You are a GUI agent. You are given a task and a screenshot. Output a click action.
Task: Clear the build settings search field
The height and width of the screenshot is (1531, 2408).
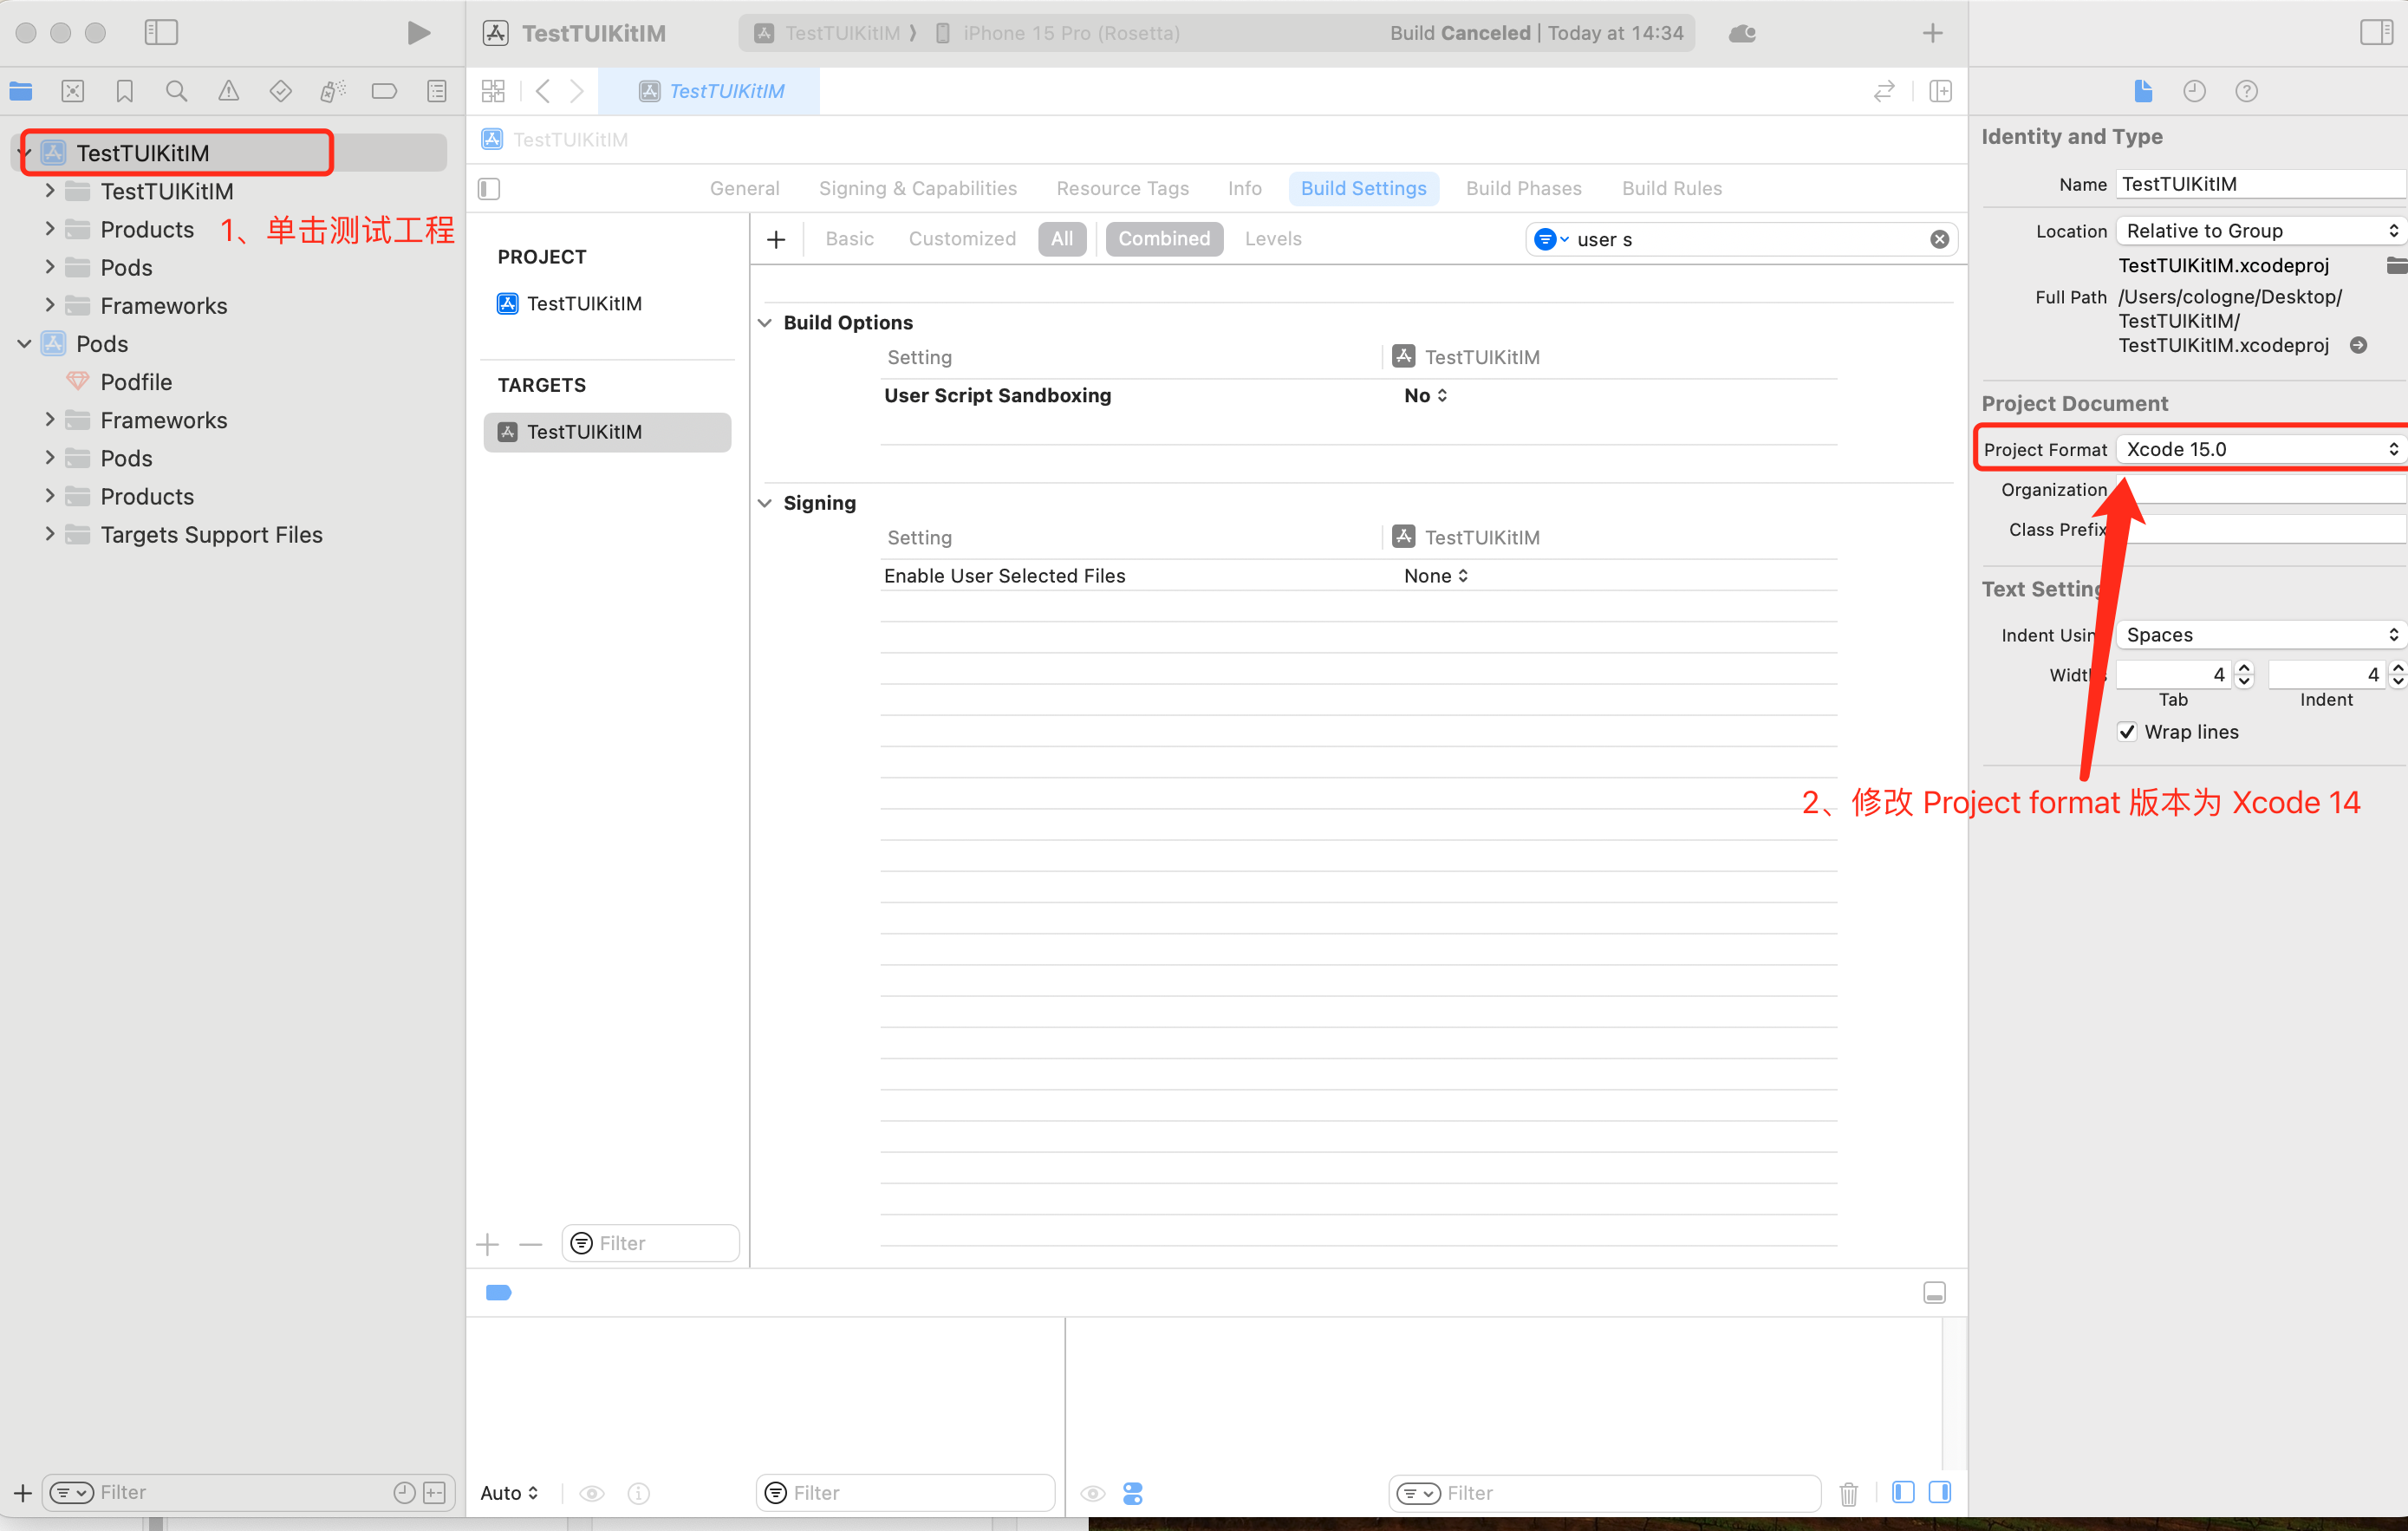tap(1939, 239)
